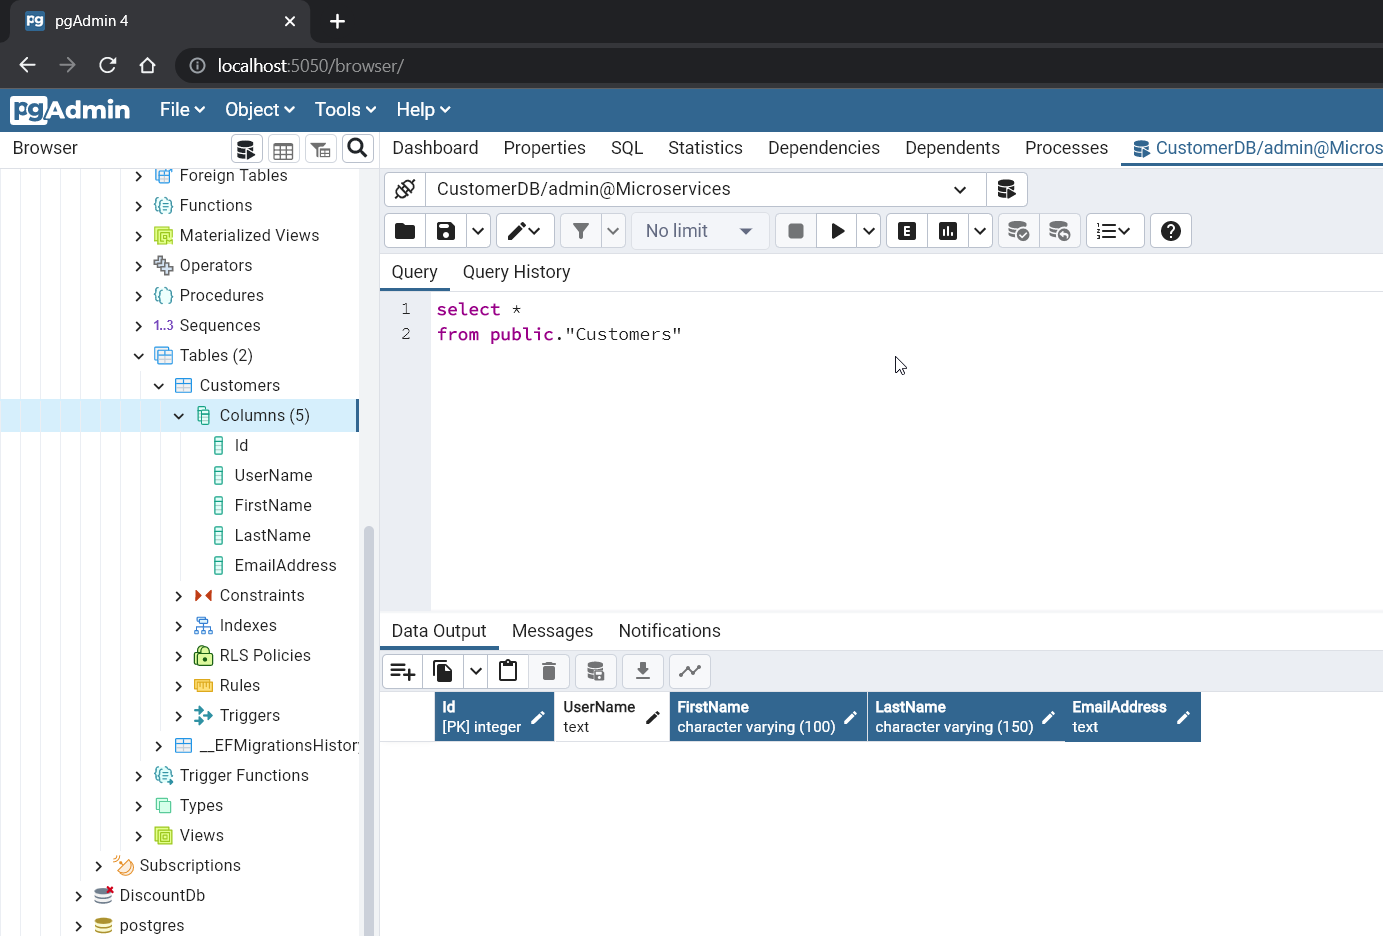Open the Search Objects magnifier icon

click(357, 149)
